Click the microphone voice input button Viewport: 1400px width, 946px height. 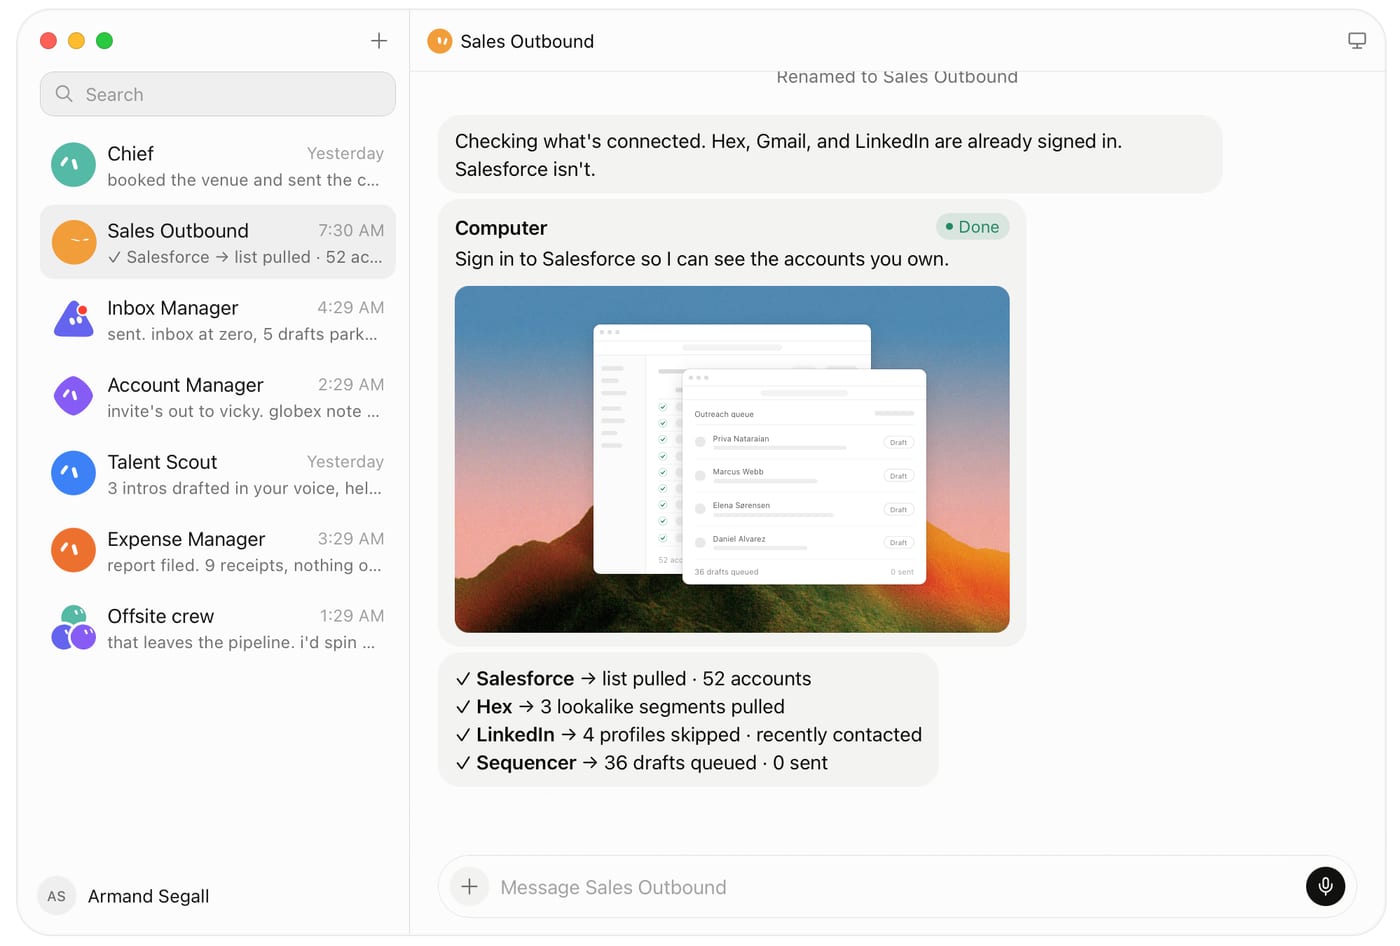(1325, 886)
